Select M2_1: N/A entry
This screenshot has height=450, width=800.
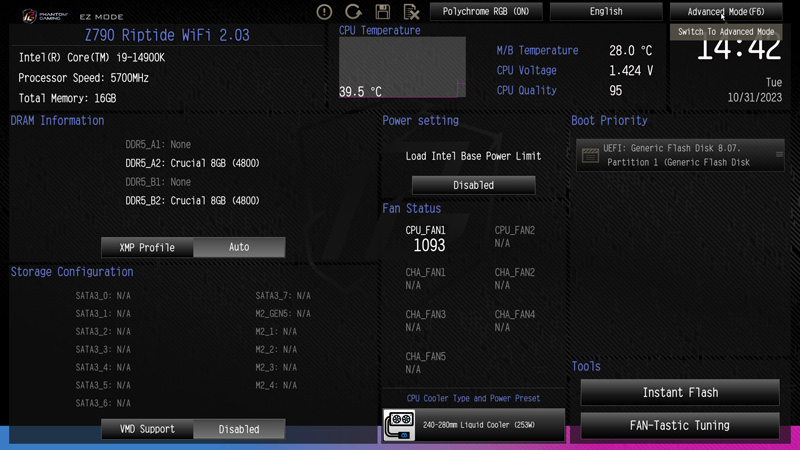[276, 332]
